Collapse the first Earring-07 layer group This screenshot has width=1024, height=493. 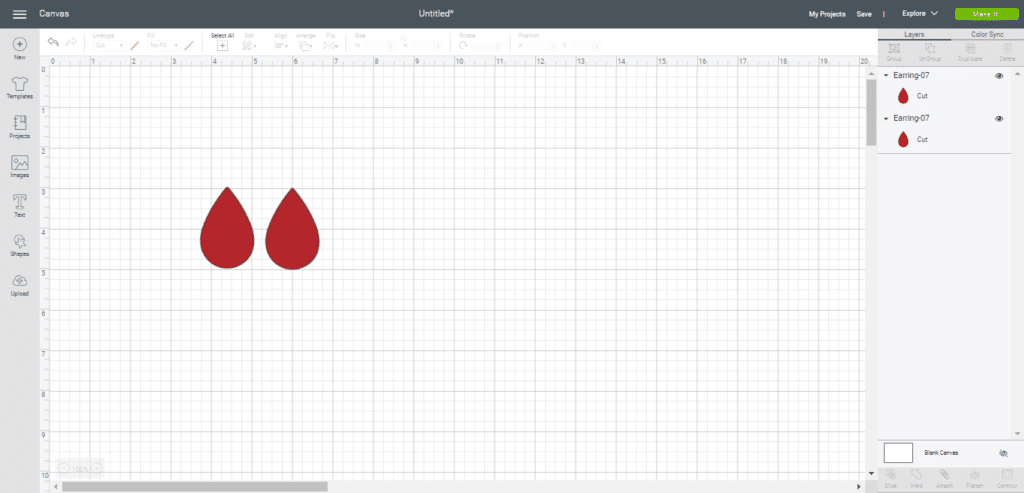click(x=886, y=76)
